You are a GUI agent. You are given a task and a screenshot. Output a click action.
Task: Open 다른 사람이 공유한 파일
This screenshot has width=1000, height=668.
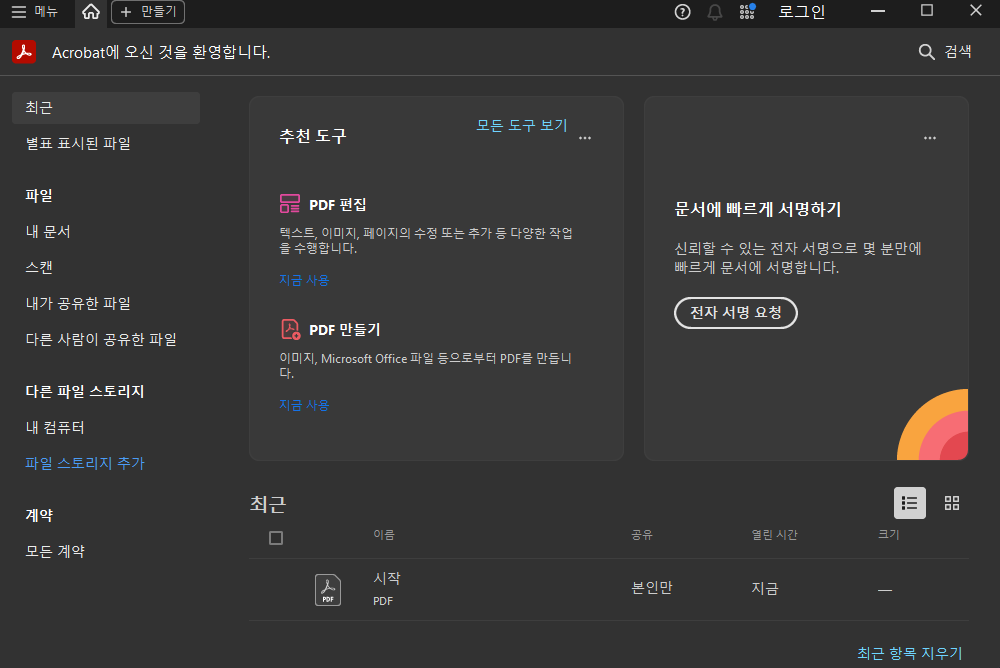101,339
